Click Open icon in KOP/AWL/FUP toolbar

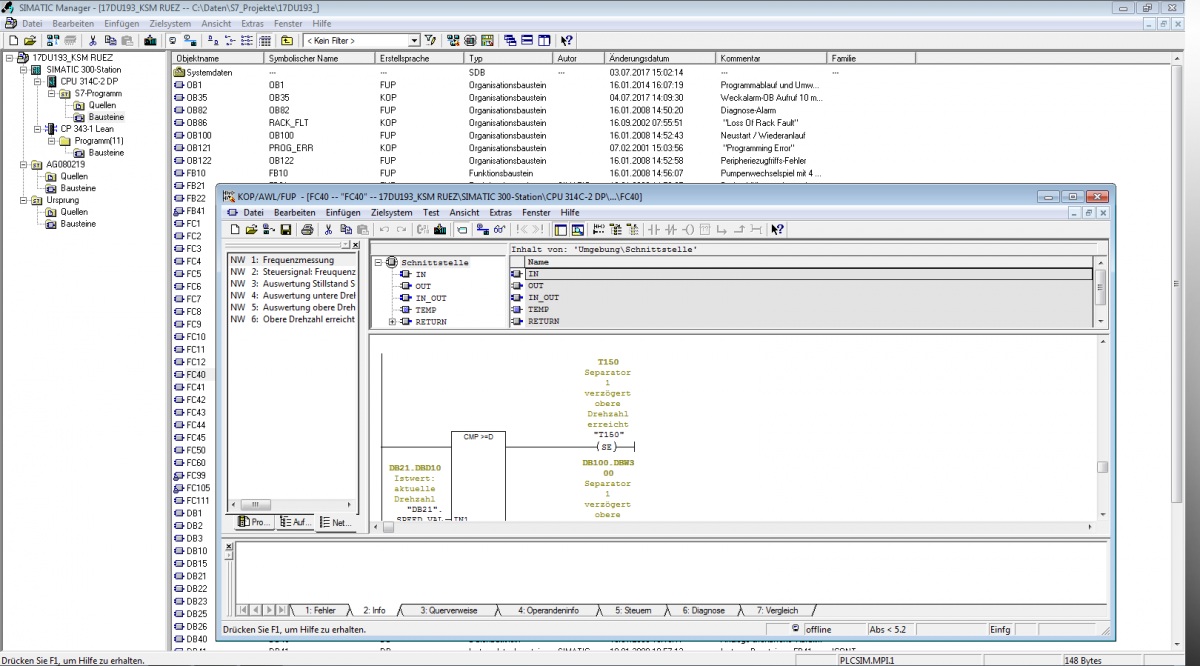tap(253, 230)
